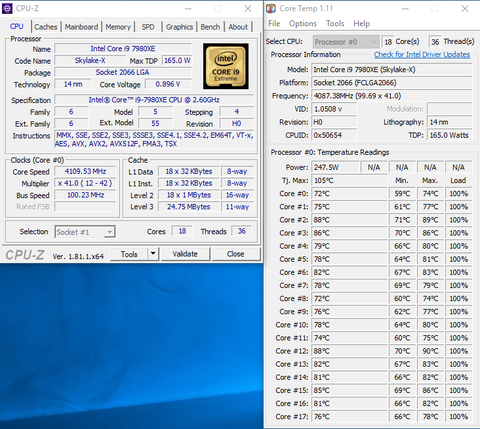Click the Core #9 min temperature 62°C
This screenshot has height=429, width=480.
click(402, 312)
